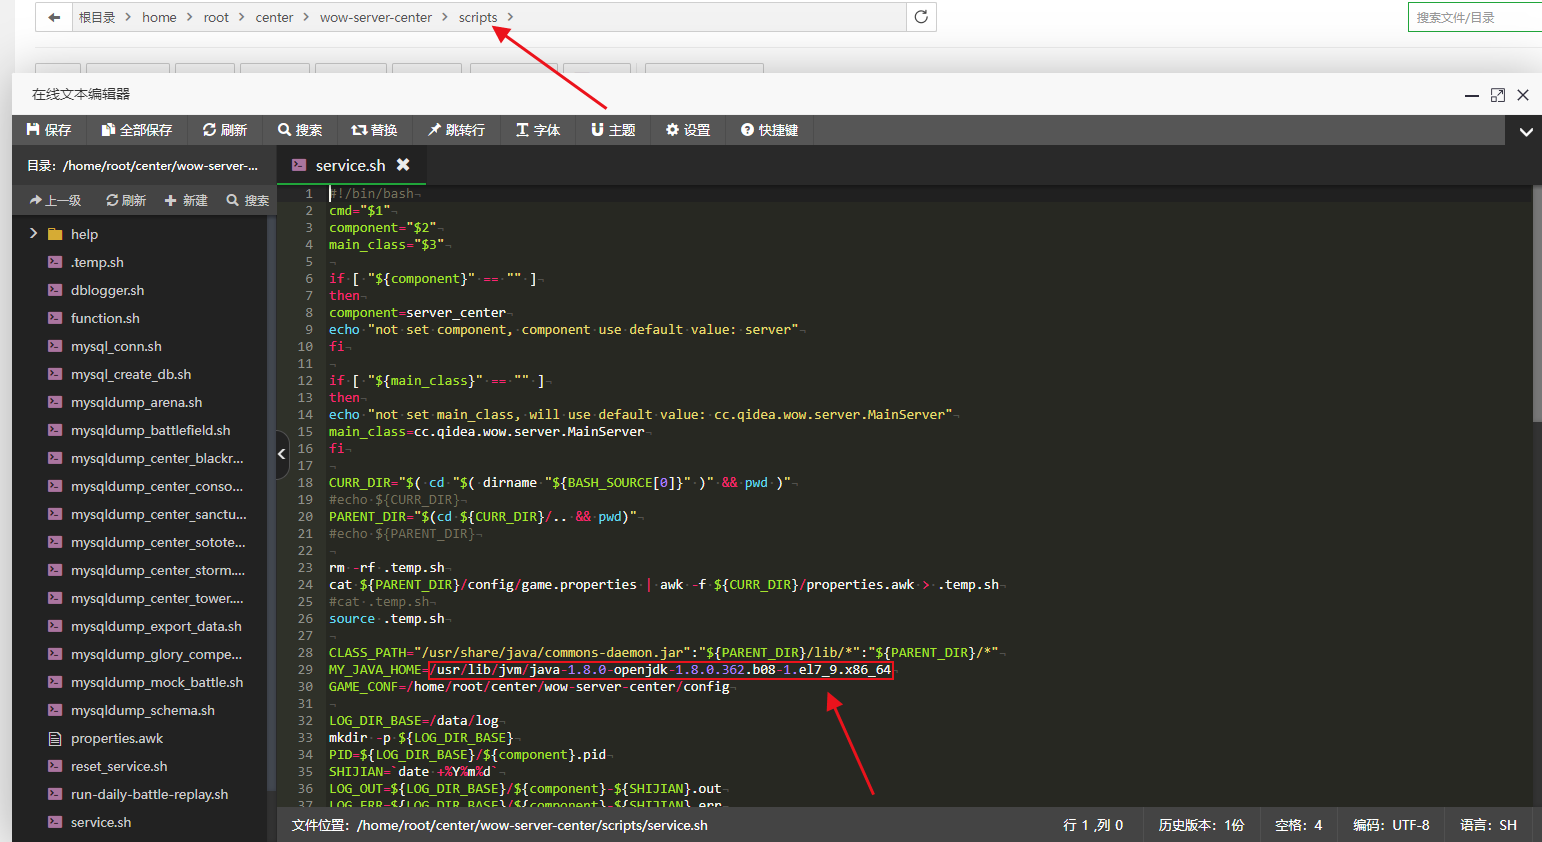The width and height of the screenshot is (1542, 842).
Task: Click the file search input field at top right
Action: coord(1474,17)
